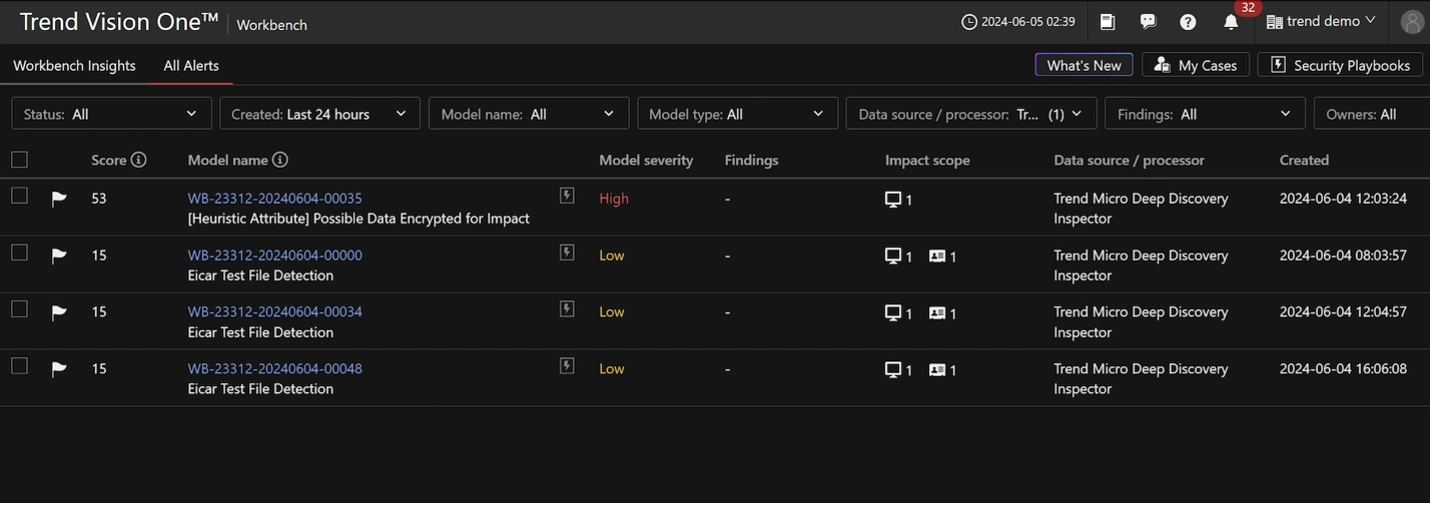Click the Trend Vision One title
The image size is (1430, 507).
119,22
